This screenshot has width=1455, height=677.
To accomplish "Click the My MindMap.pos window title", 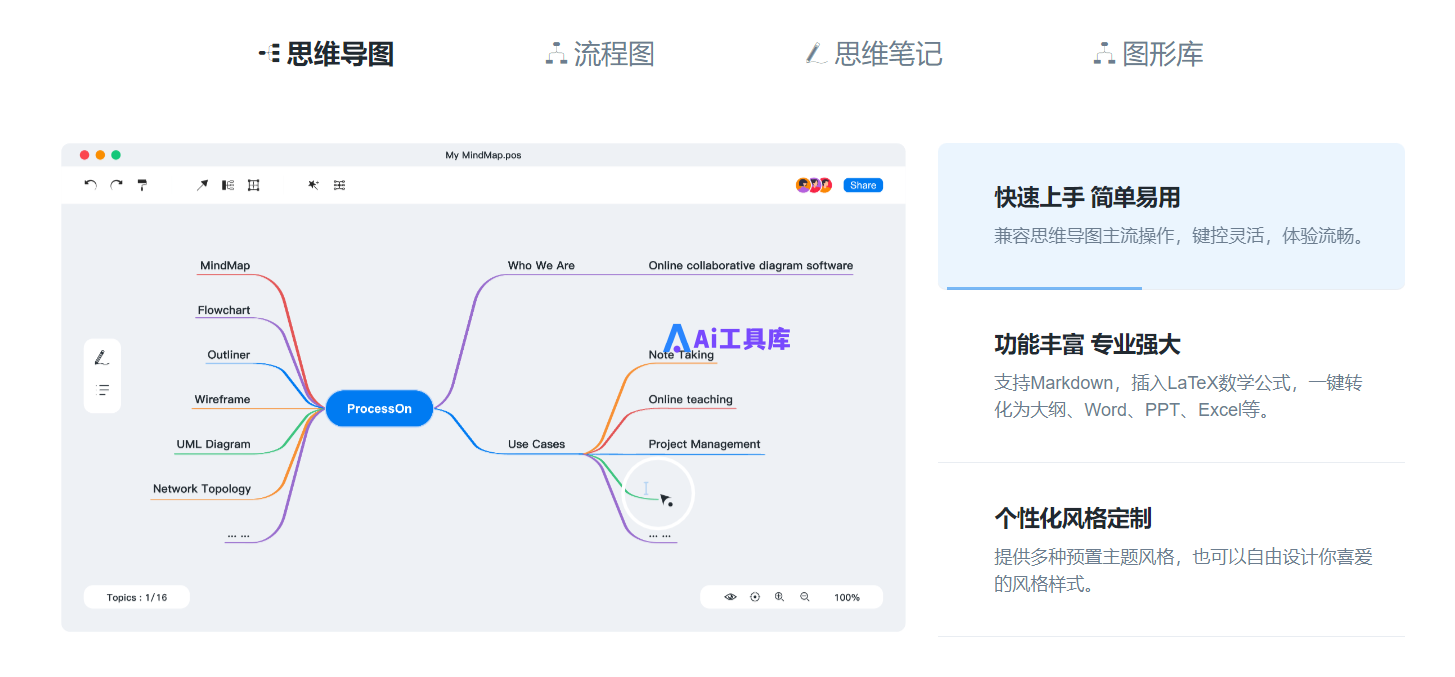I will pyautogui.click(x=483, y=155).
